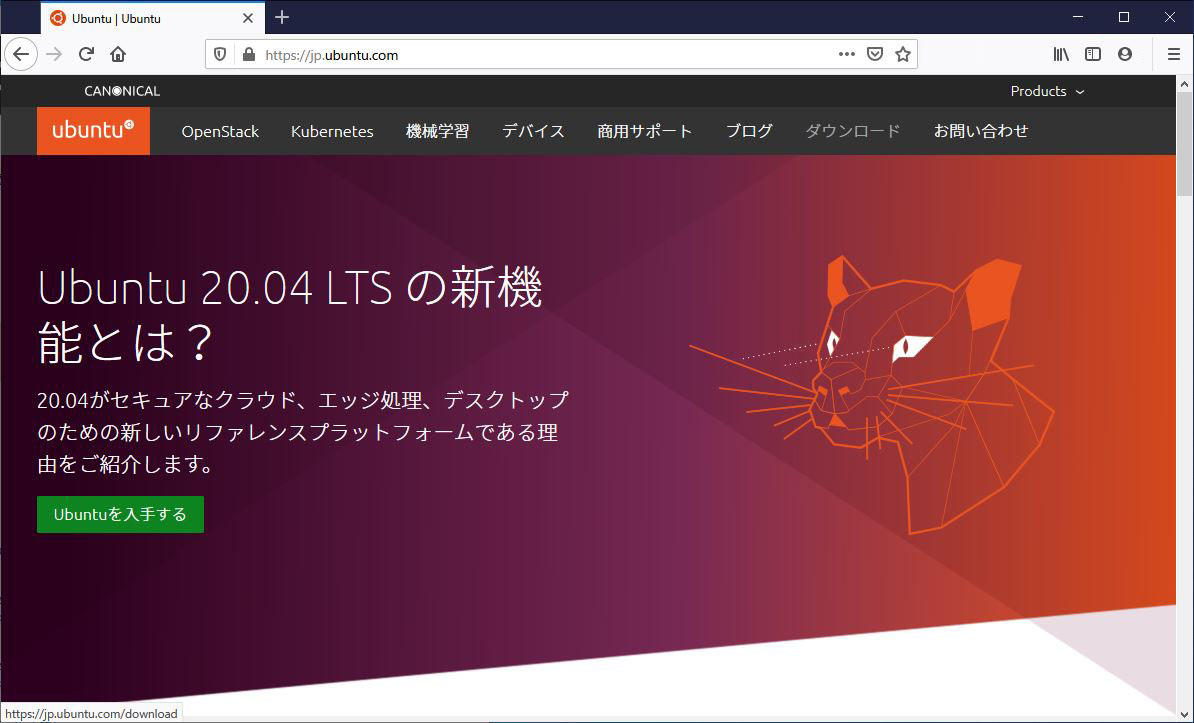Toggle the sidebar view icon

coord(1093,54)
